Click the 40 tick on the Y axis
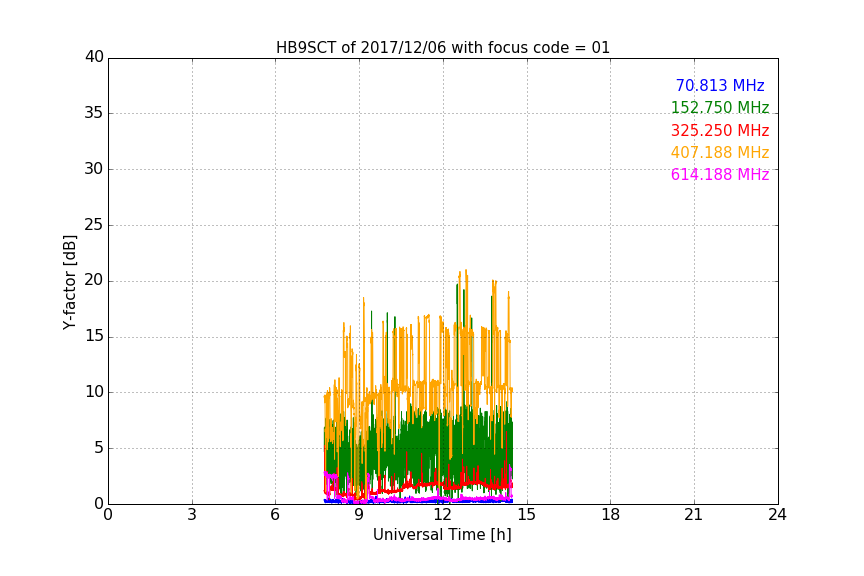This screenshot has height=576, width=864. 94,57
